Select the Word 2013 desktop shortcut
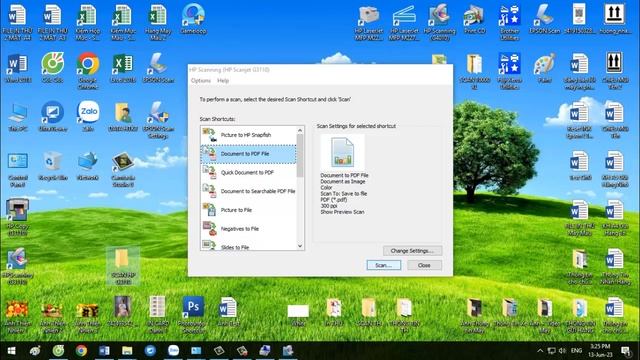 click(18, 68)
